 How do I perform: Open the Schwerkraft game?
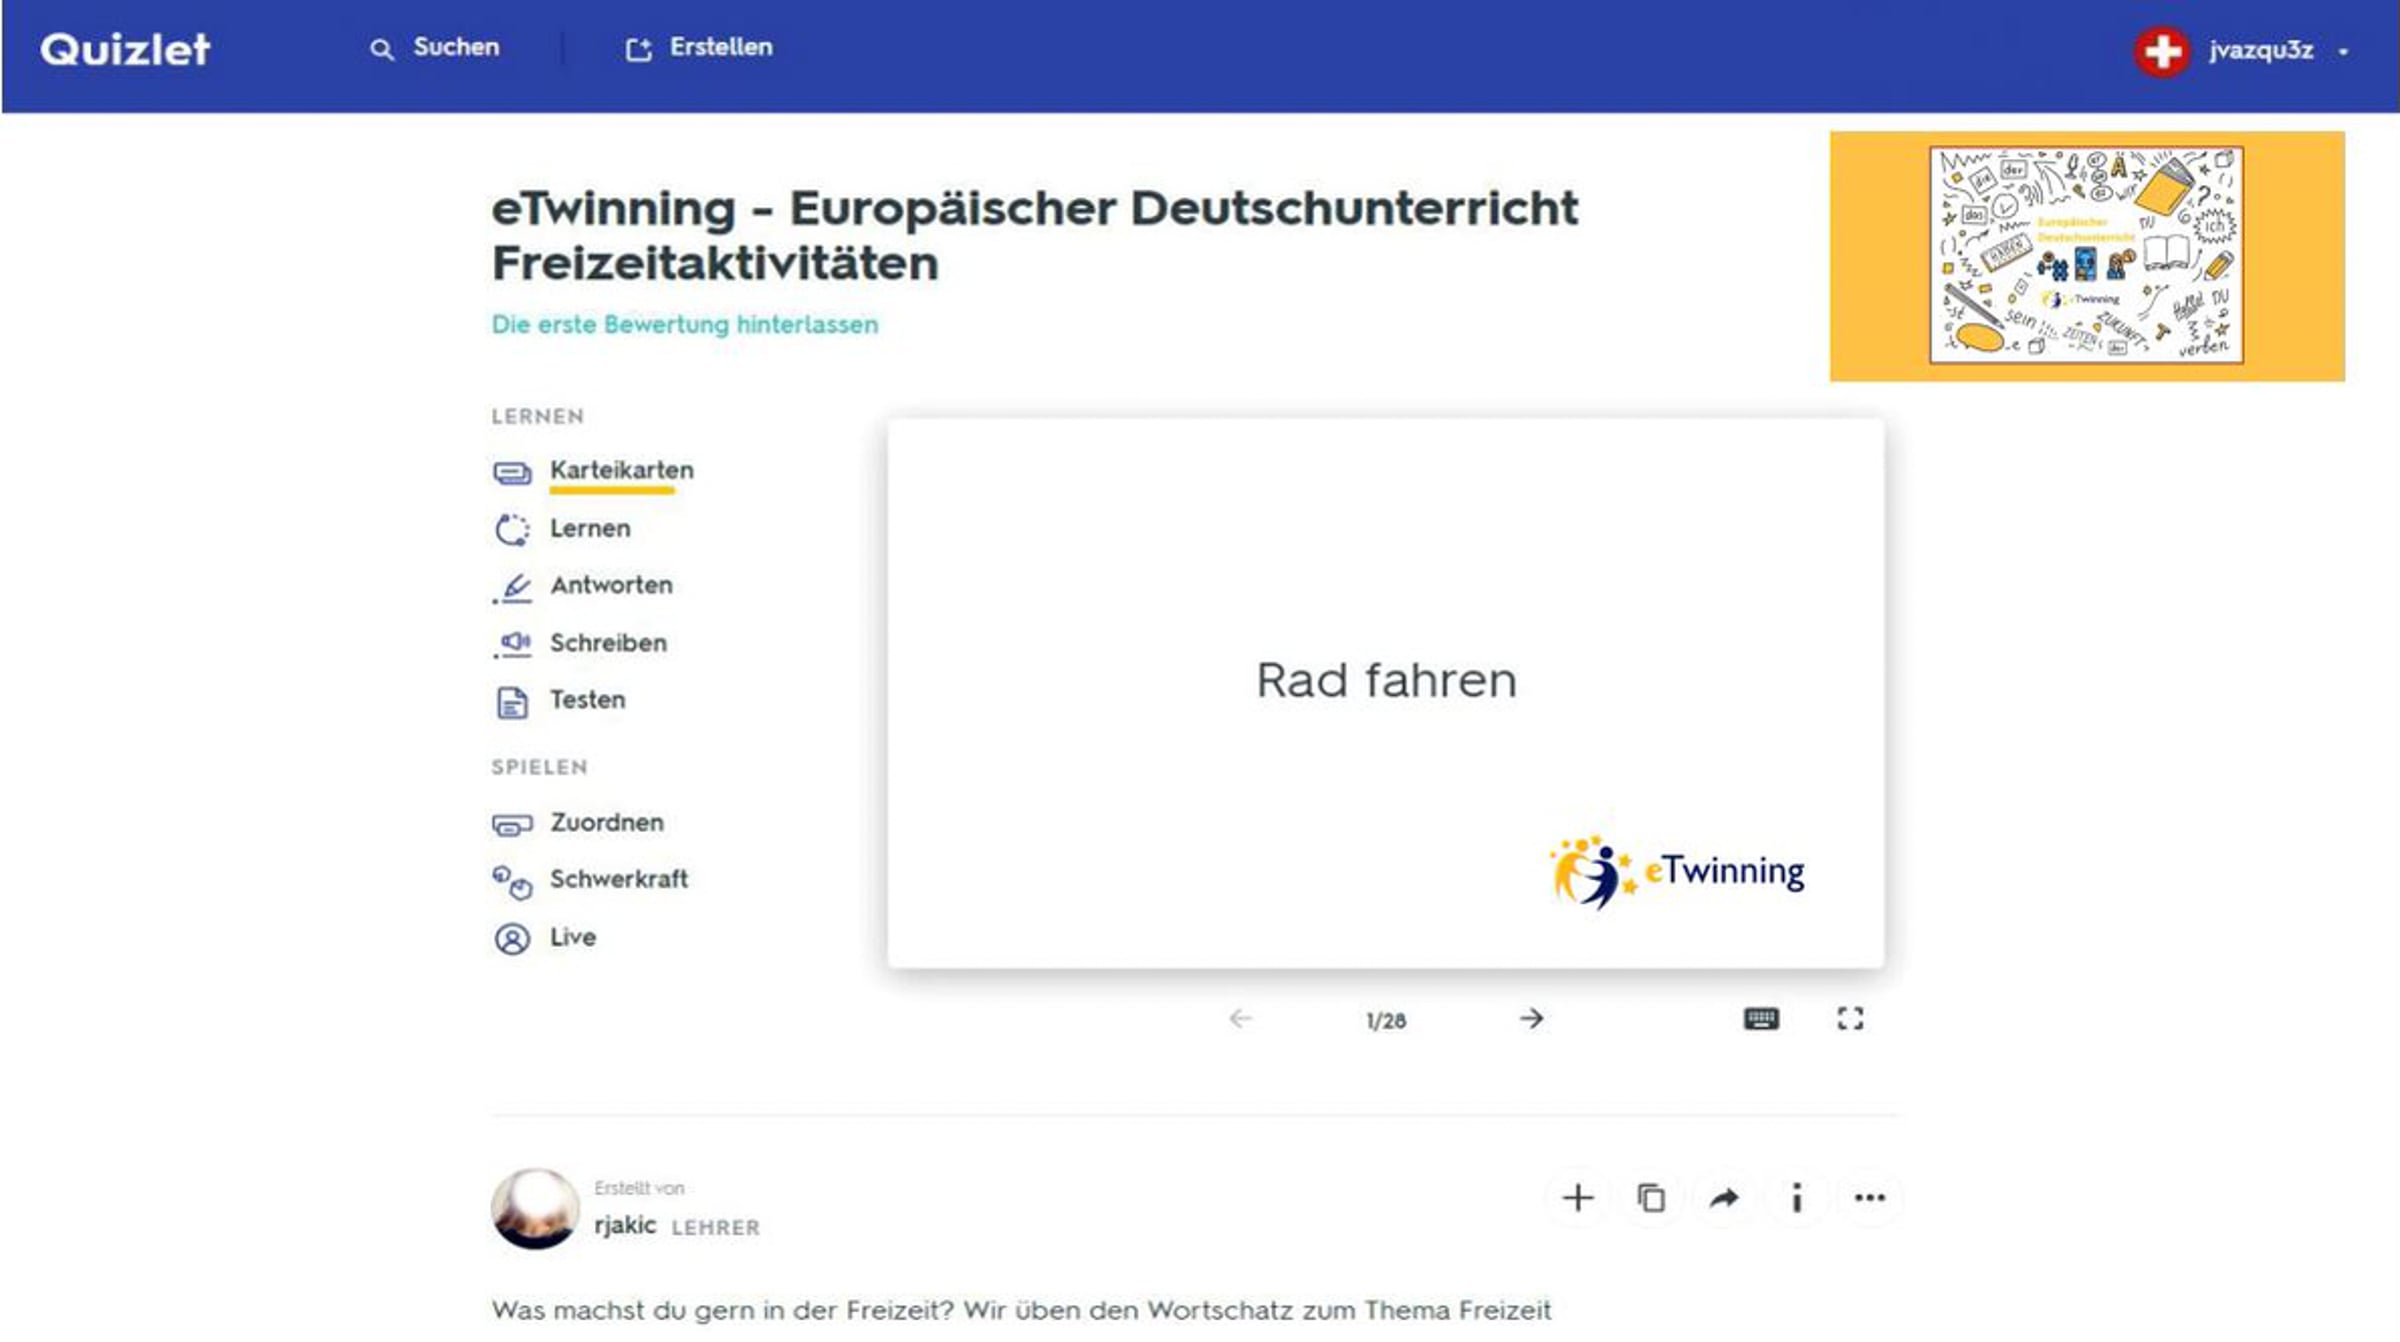619,879
